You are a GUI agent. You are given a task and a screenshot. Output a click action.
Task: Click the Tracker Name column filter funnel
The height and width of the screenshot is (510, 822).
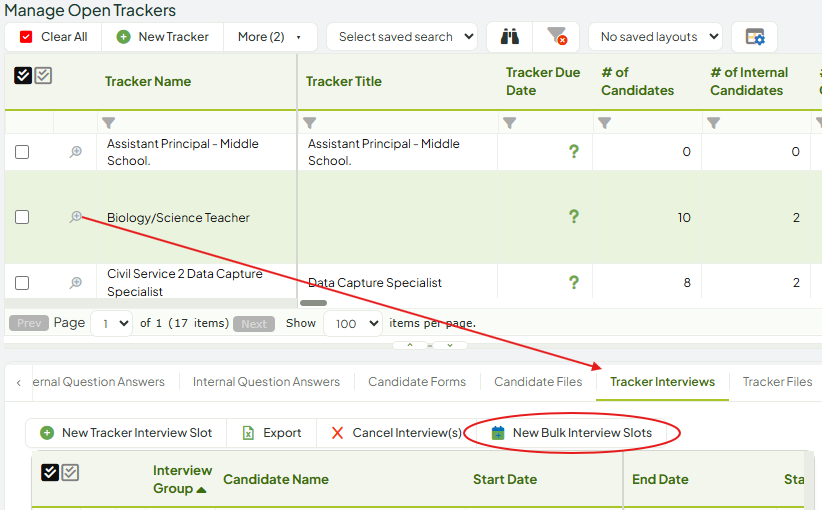[109, 123]
